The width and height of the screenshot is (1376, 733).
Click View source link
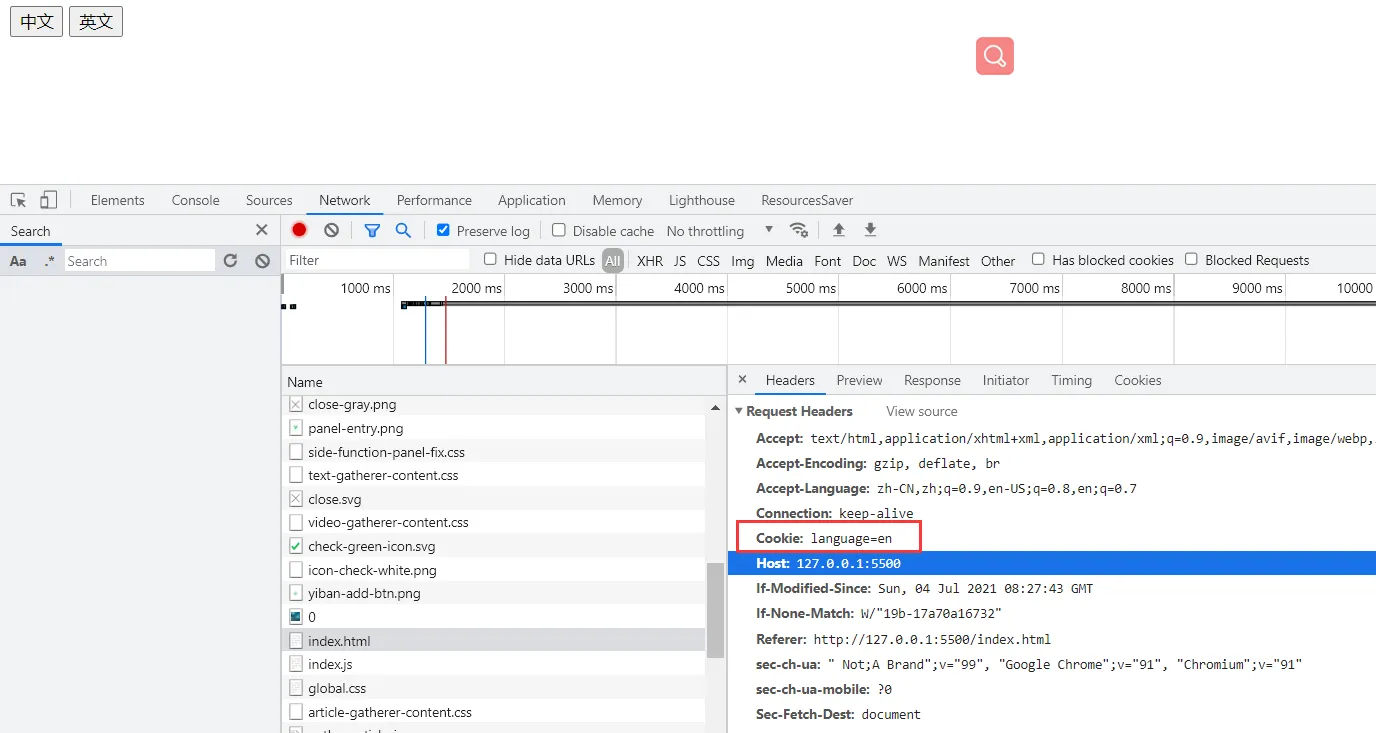click(921, 411)
